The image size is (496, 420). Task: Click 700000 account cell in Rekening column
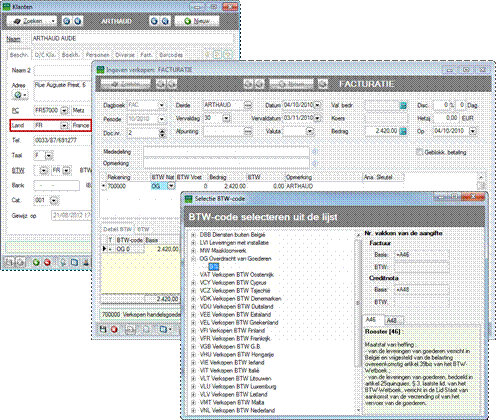pos(128,186)
